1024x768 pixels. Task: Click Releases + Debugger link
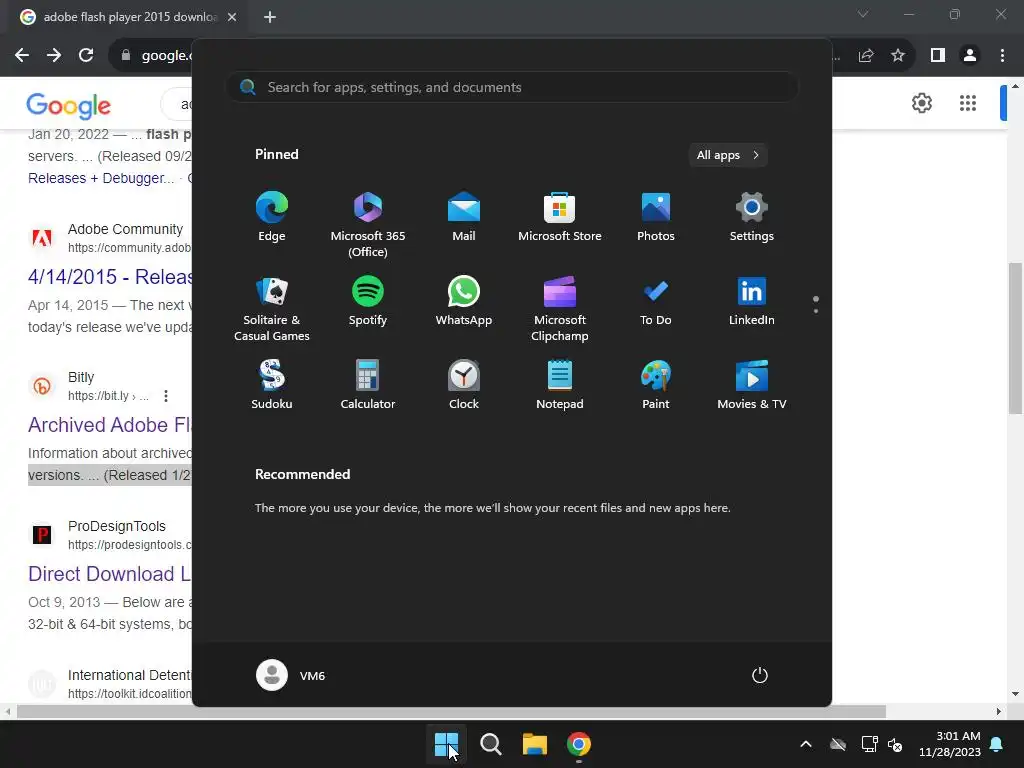pyautogui.click(x=101, y=178)
